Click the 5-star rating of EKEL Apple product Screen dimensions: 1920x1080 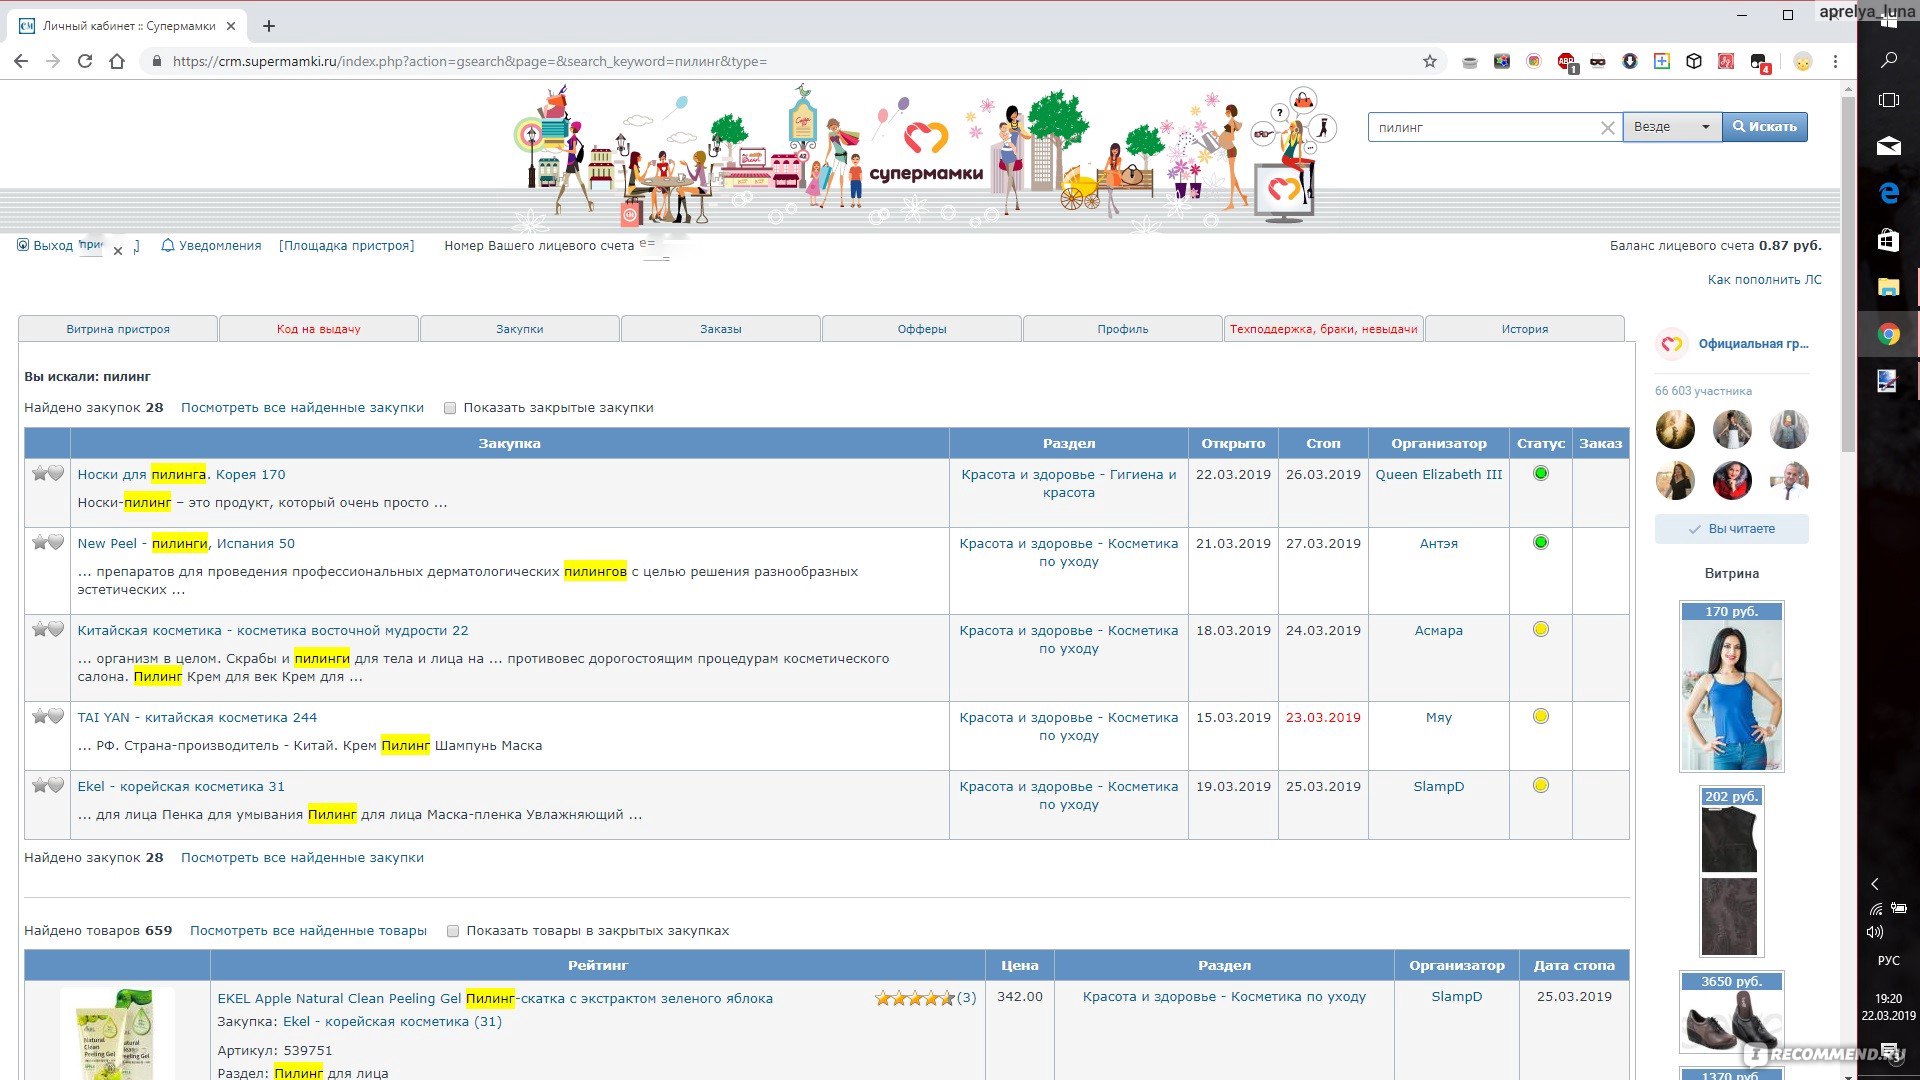pos(914,998)
